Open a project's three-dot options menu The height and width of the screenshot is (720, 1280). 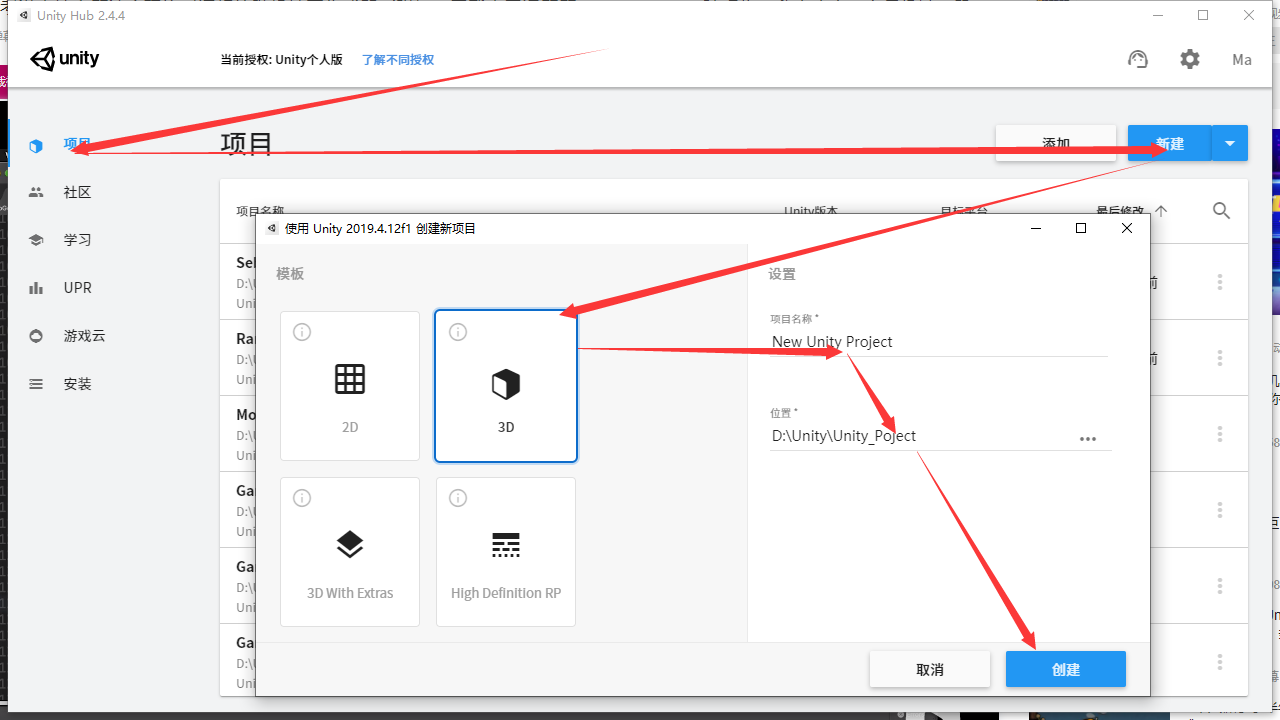pyautogui.click(x=1219, y=282)
